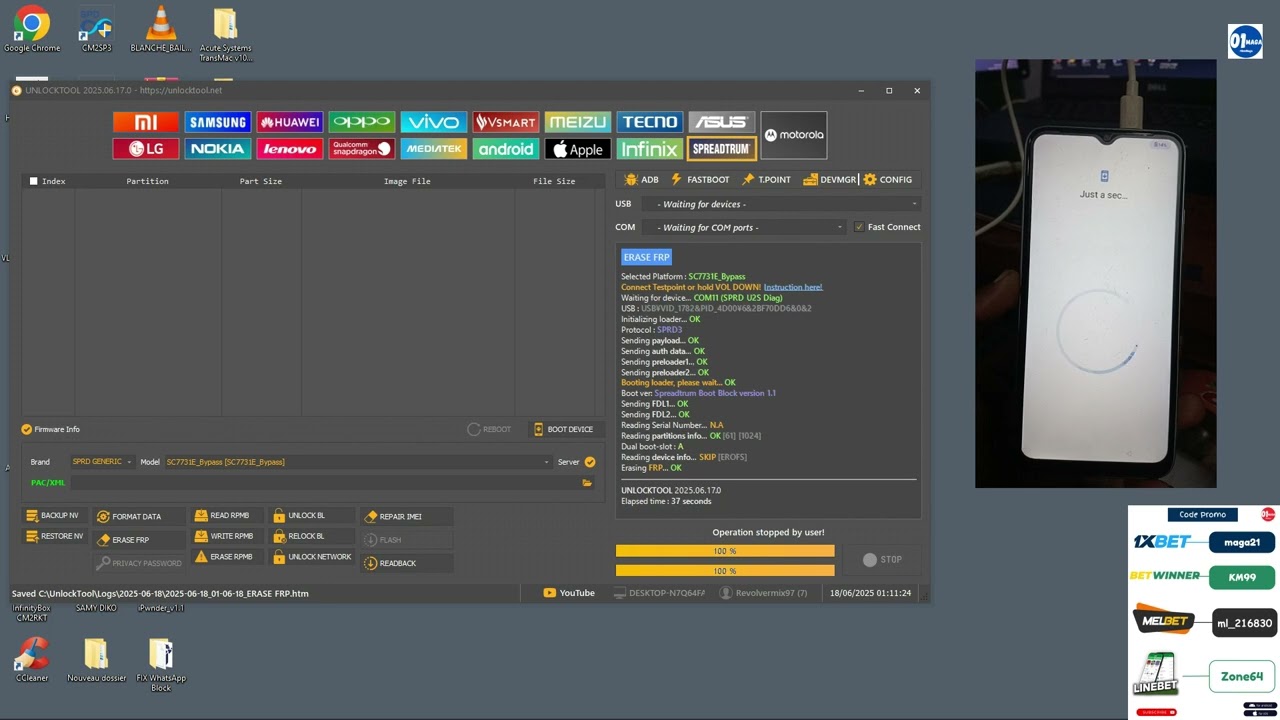Choose the Nokia brand tile

[218, 149]
